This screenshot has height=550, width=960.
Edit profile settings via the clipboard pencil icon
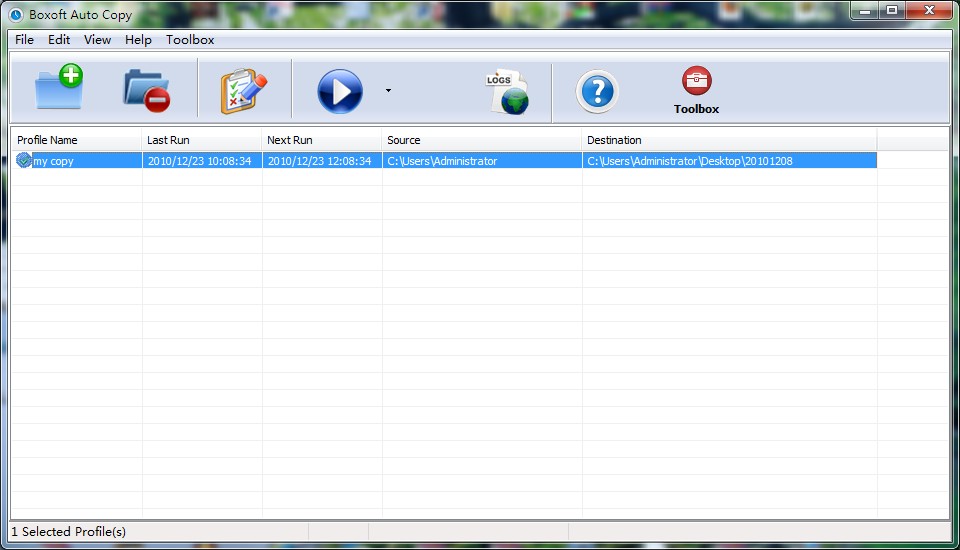pyautogui.click(x=244, y=91)
